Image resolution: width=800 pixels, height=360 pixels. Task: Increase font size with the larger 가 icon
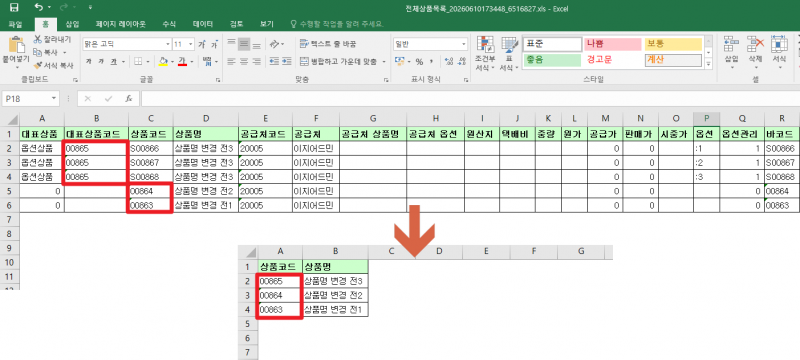202,44
